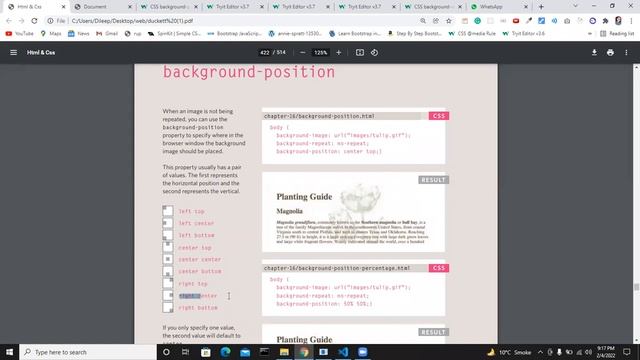The height and width of the screenshot is (360, 640).
Task: Close the Html & Css tab
Action: click(63, 7)
